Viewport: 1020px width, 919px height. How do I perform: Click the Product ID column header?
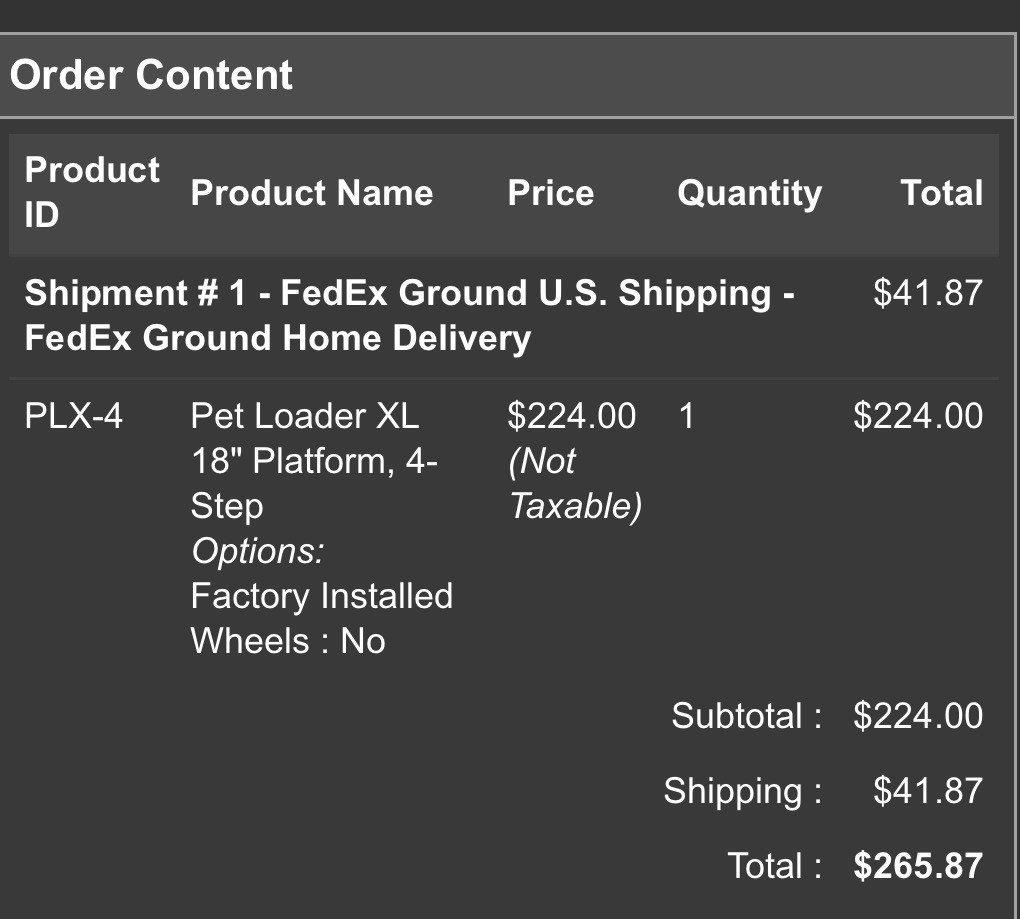[91, 192]
